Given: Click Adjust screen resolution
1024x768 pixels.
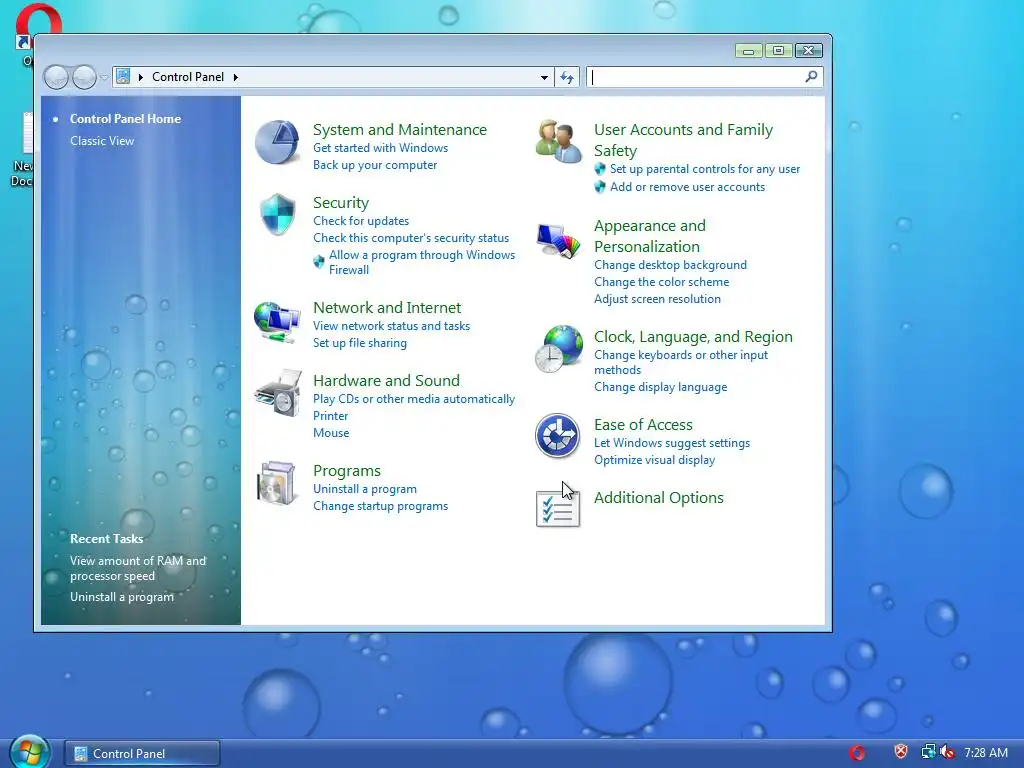Looking at the screenshot, I should [x=657, y=298].
